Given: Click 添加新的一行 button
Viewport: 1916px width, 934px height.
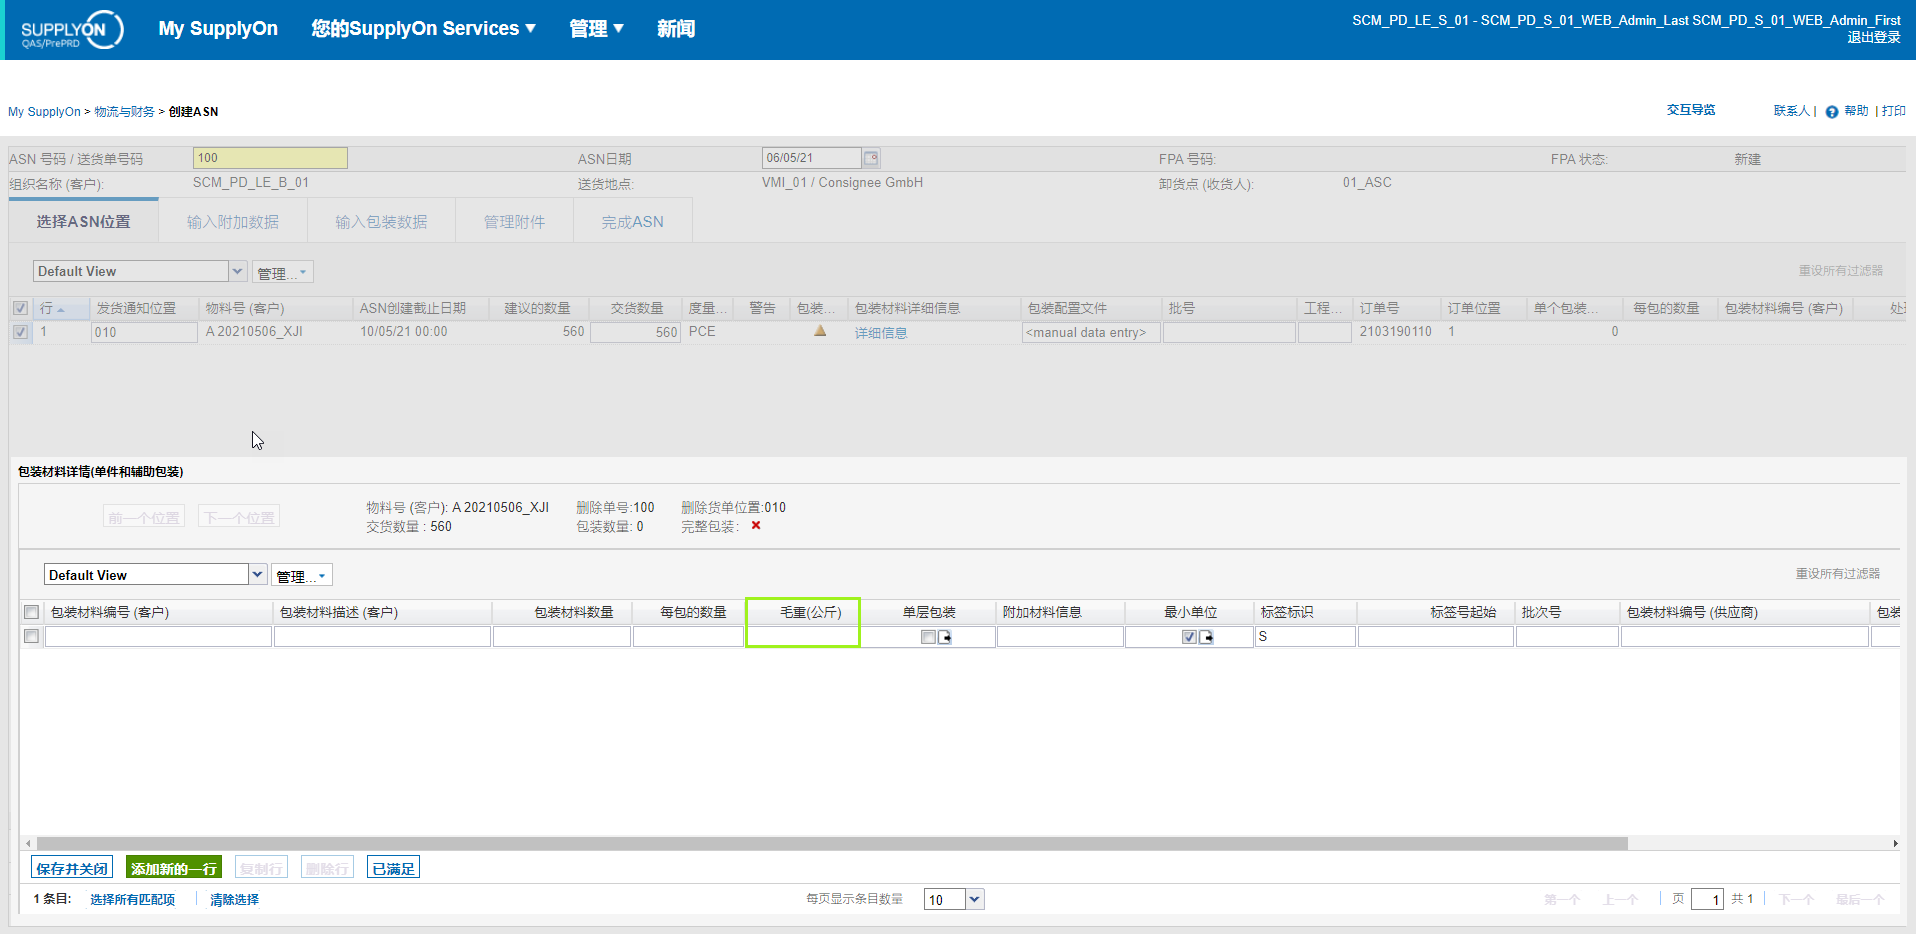Looking at the screenshot, I should coord(174,868).
